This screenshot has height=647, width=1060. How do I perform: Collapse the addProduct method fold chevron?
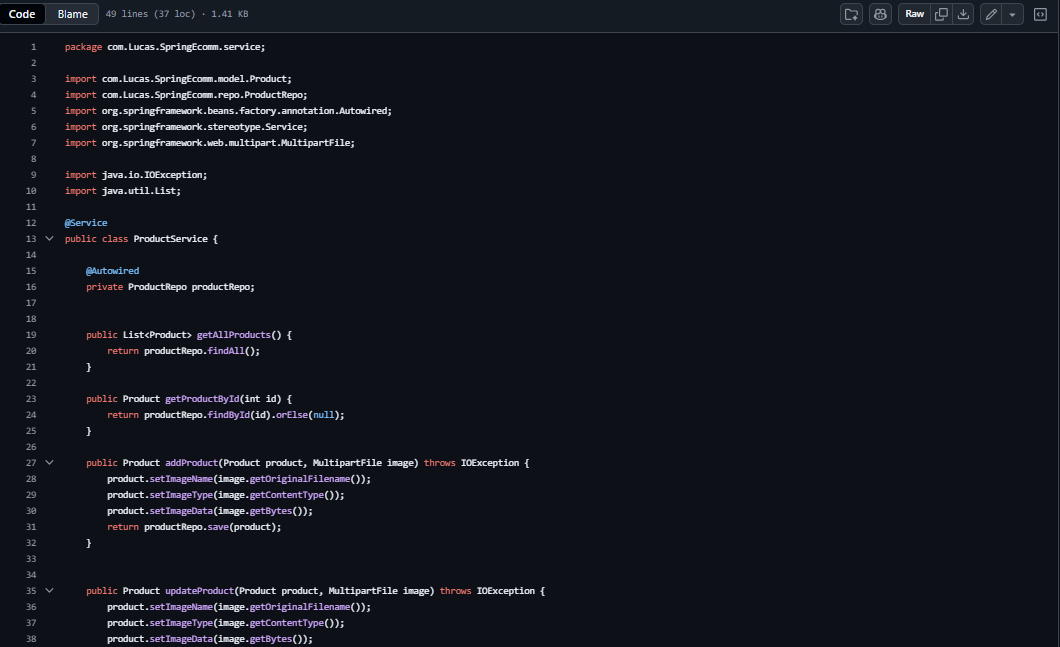(x=49, y=463)
